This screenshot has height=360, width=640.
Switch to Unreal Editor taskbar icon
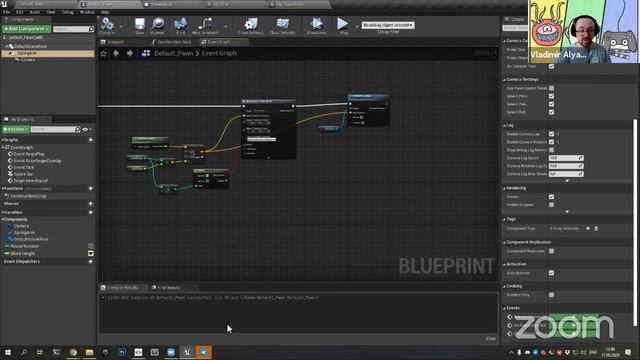[187, 352]
